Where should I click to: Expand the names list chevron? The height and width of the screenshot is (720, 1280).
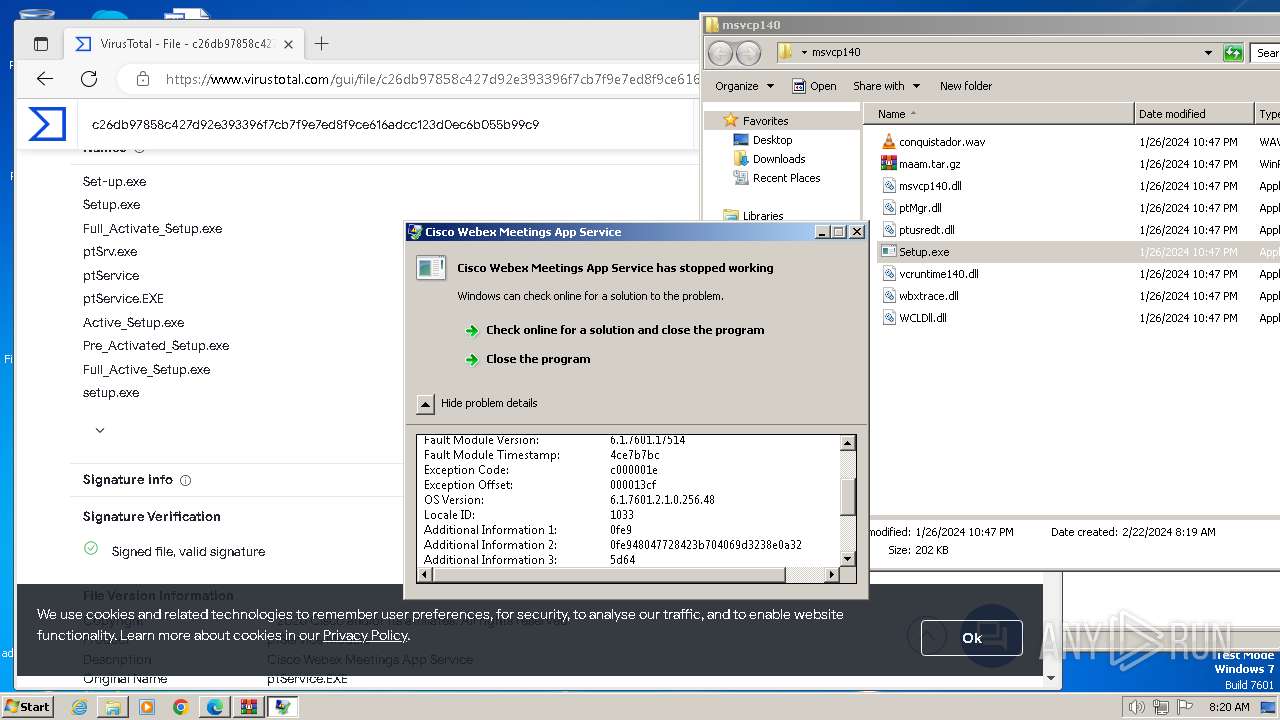(99, 430)
